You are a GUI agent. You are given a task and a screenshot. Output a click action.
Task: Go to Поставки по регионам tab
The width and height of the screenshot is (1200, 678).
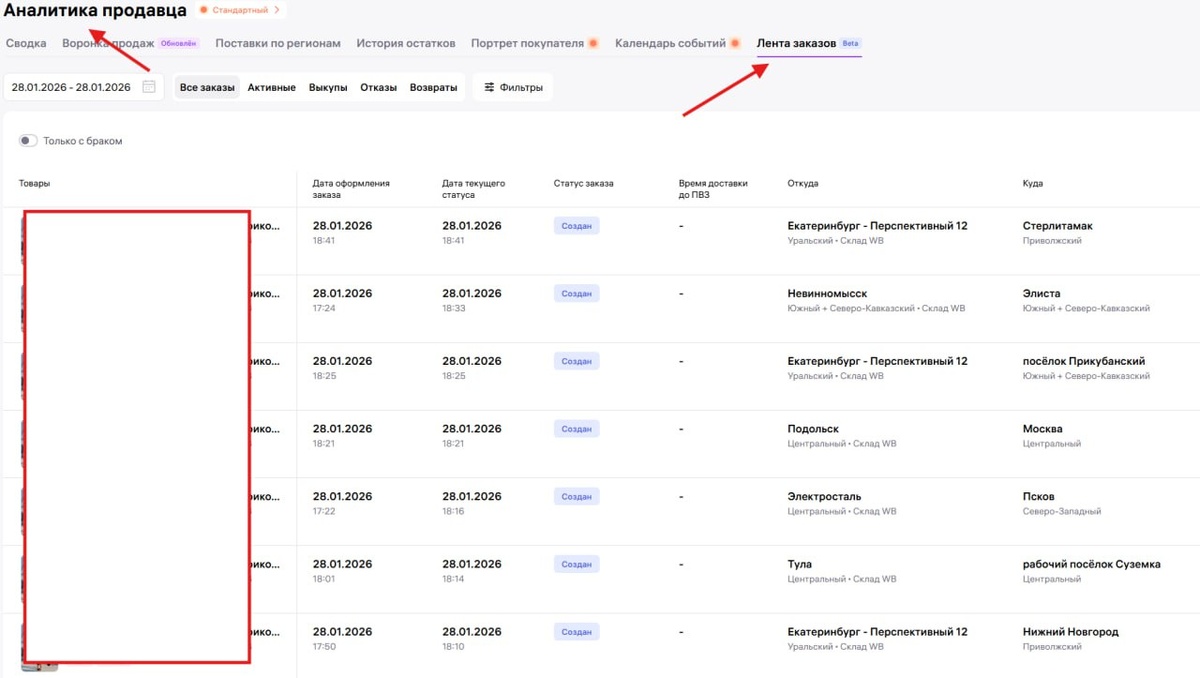tap(278, 44)
